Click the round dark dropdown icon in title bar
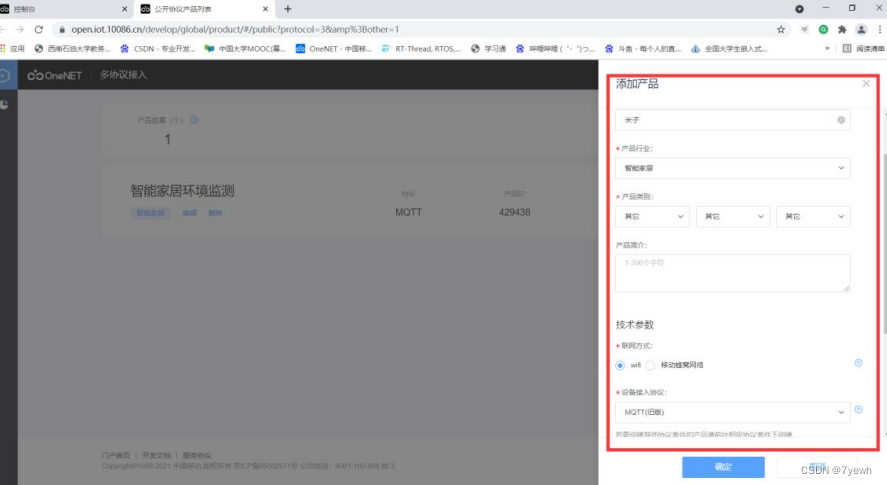This screenshot has height=485, width=887. click(x=799, y=8)
